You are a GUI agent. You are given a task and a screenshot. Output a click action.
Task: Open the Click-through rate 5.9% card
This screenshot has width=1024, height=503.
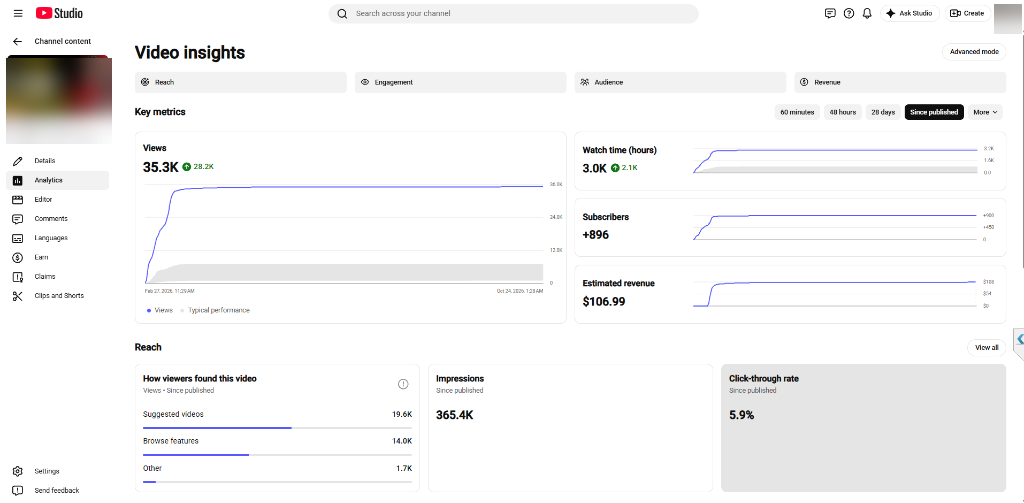(863, 428)
